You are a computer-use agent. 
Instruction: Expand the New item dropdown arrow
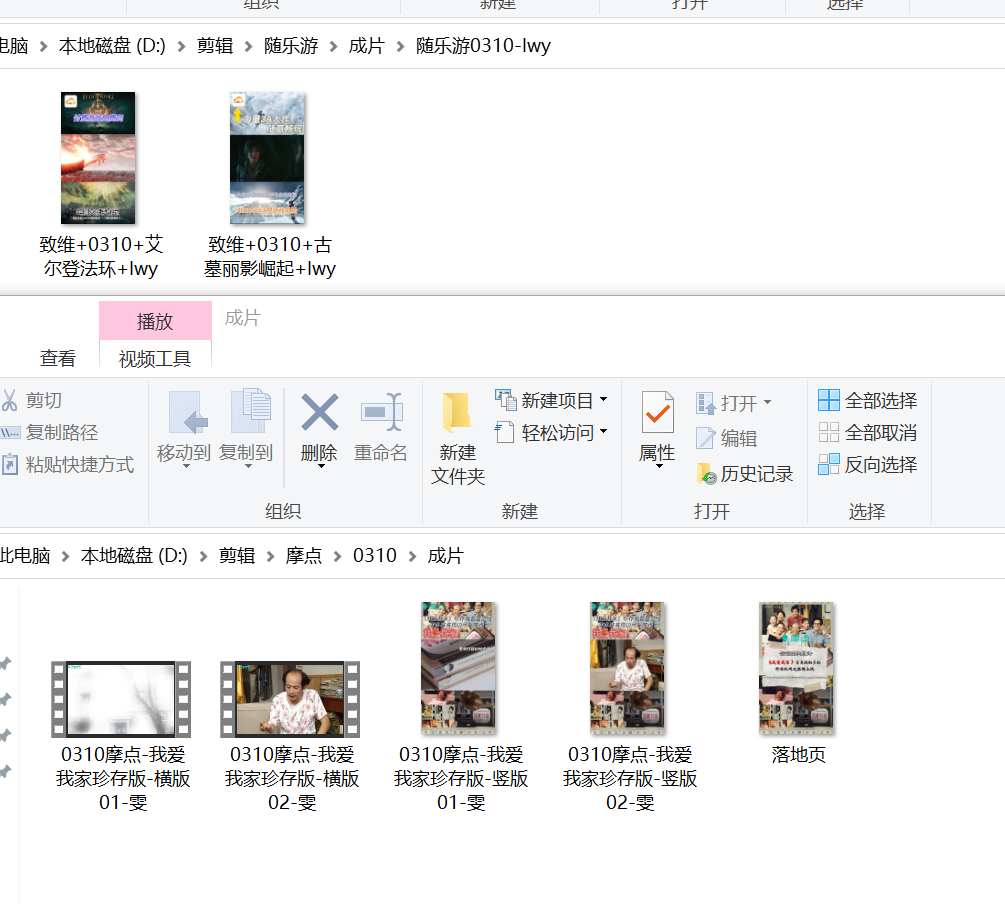603,399
